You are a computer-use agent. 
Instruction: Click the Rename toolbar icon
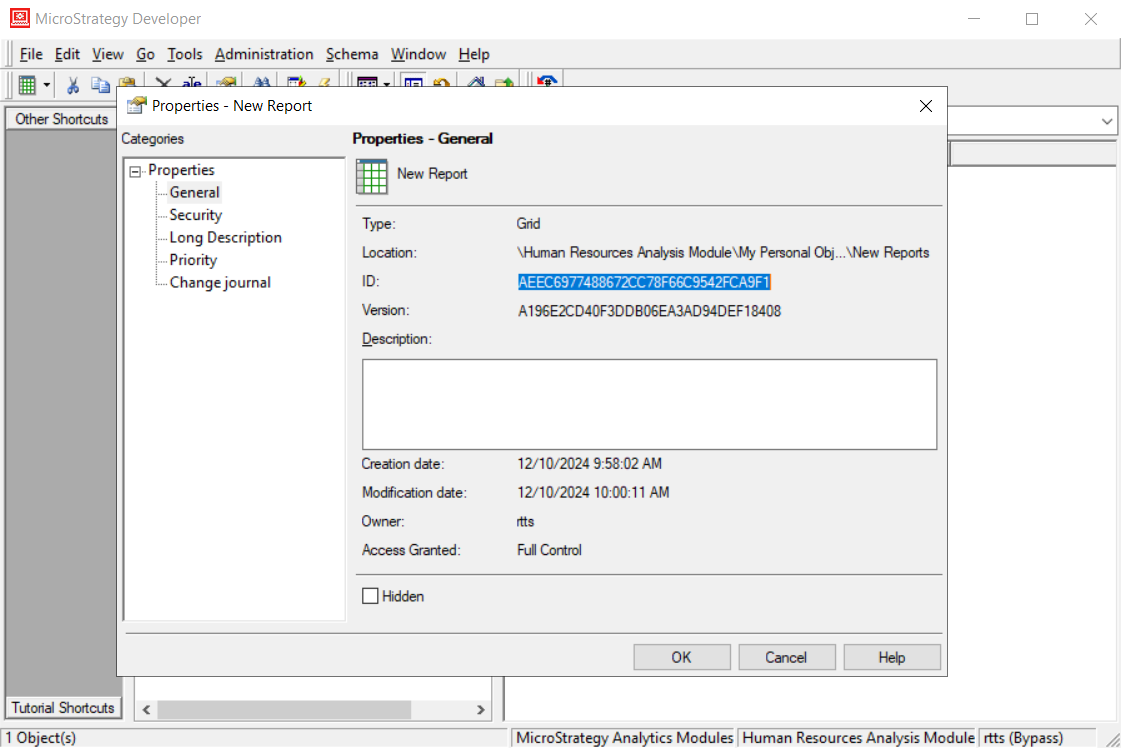[191, 82]
